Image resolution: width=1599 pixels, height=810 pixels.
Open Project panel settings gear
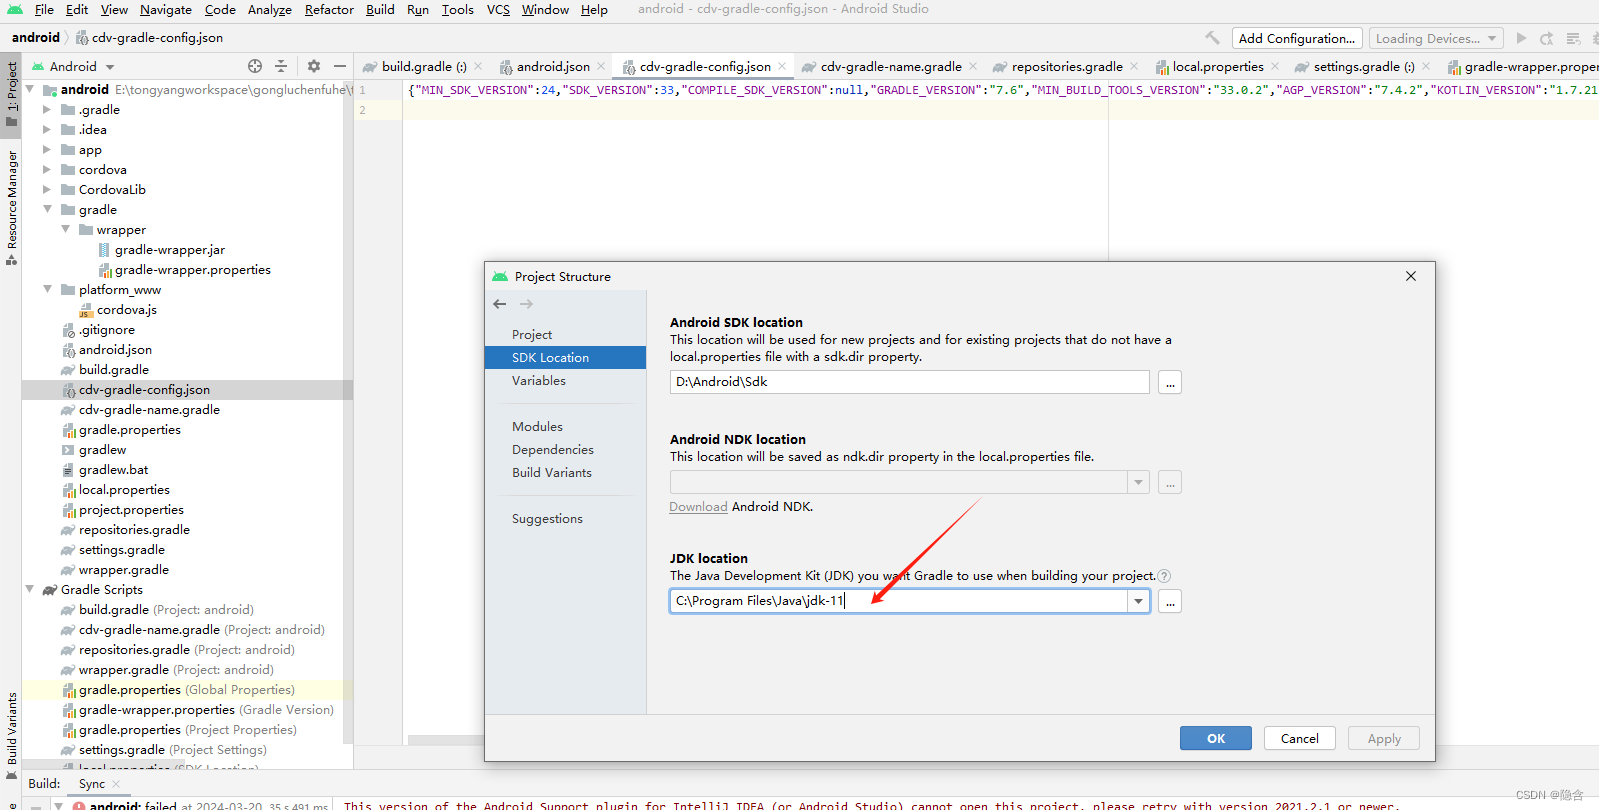[x=314, y=66]
